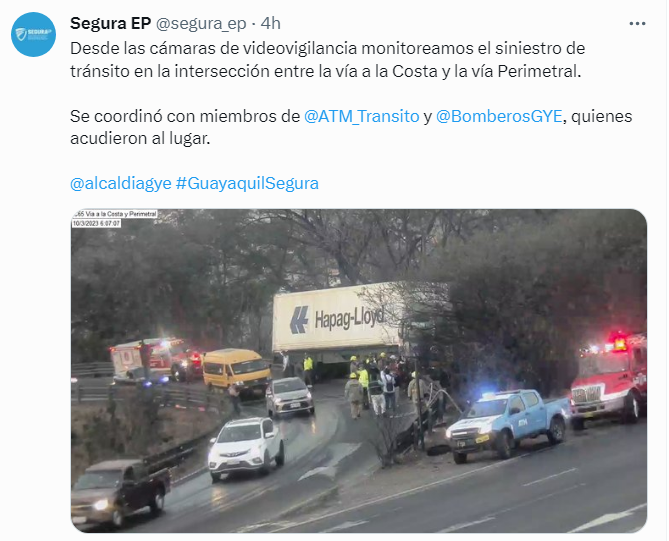Viewport: 669px width, 541px height.
Task: Click the dark pickup truck in photo's corner
Action: coord(121,492)
